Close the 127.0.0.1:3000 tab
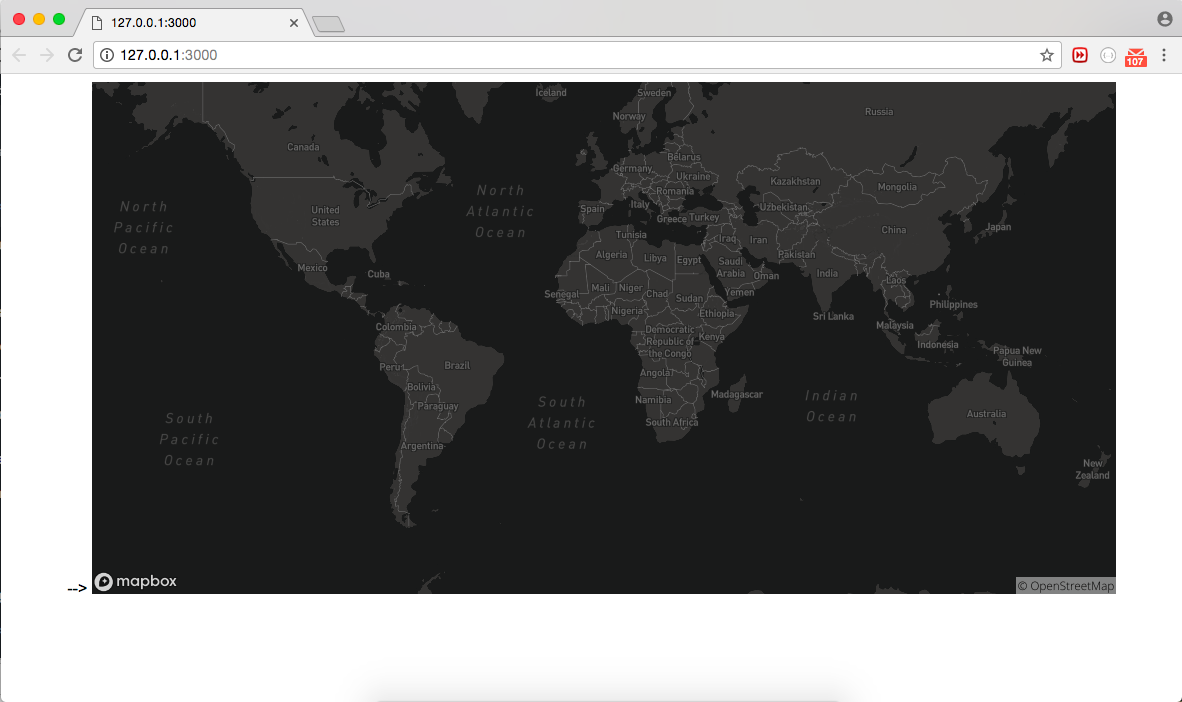This screenshot has width=1182, height=702. tap(294, 22)
